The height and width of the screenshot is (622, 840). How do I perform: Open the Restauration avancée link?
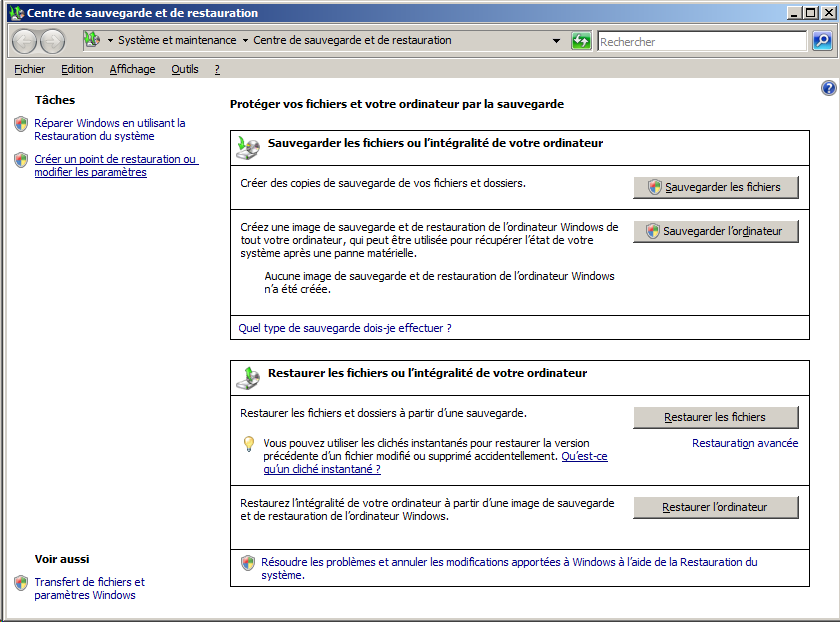coord(745,443)
